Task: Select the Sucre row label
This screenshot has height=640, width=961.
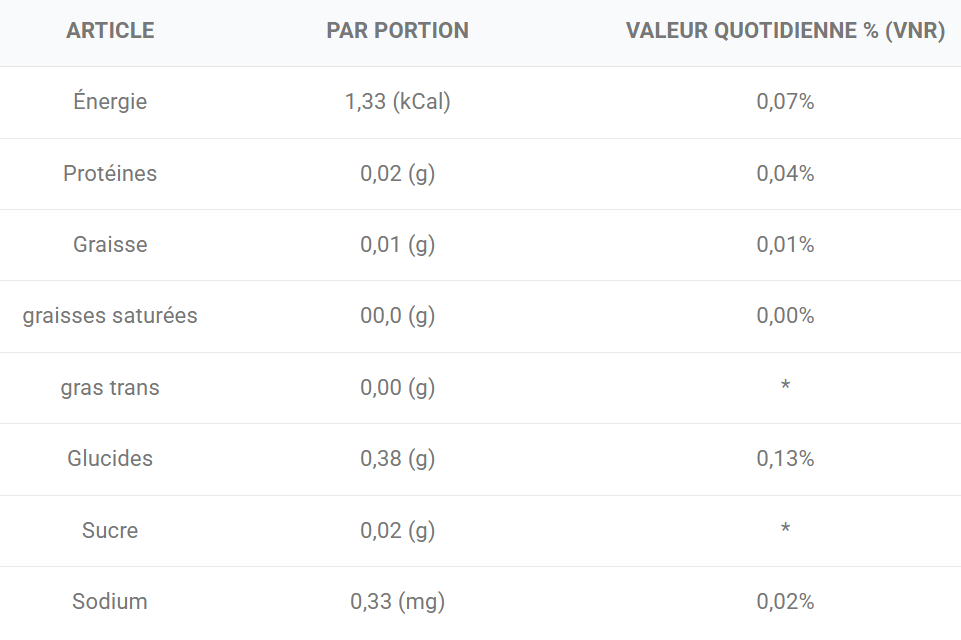Action: (x=110, y=530)
